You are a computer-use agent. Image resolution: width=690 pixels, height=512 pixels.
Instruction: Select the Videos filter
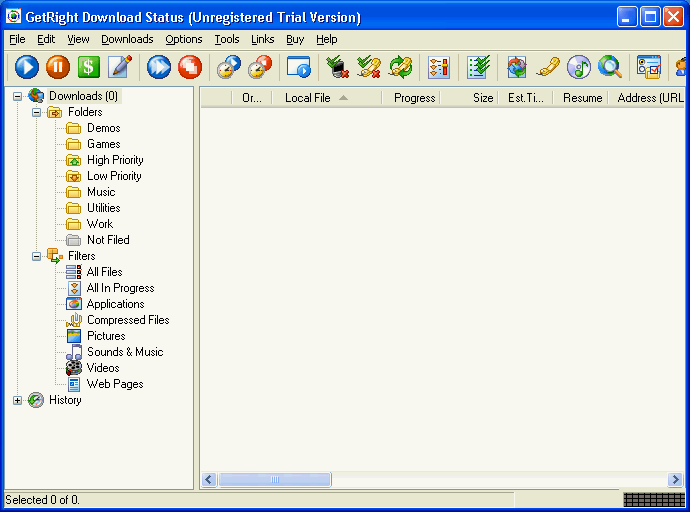pyautogui.click(x=103, y=368)
